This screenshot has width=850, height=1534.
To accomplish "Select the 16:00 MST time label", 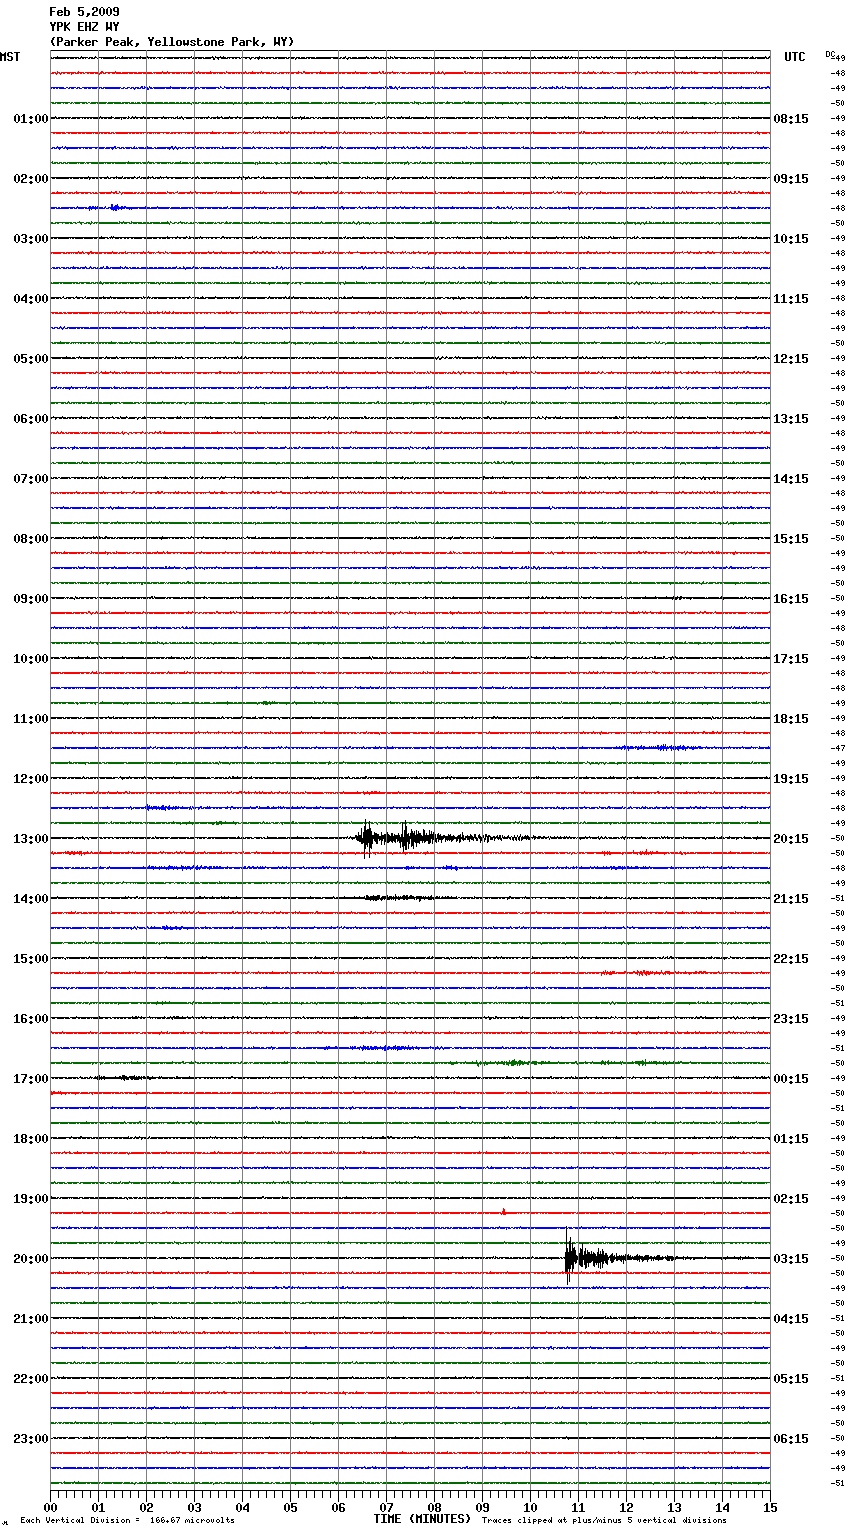I will (x=31, y=1019).
